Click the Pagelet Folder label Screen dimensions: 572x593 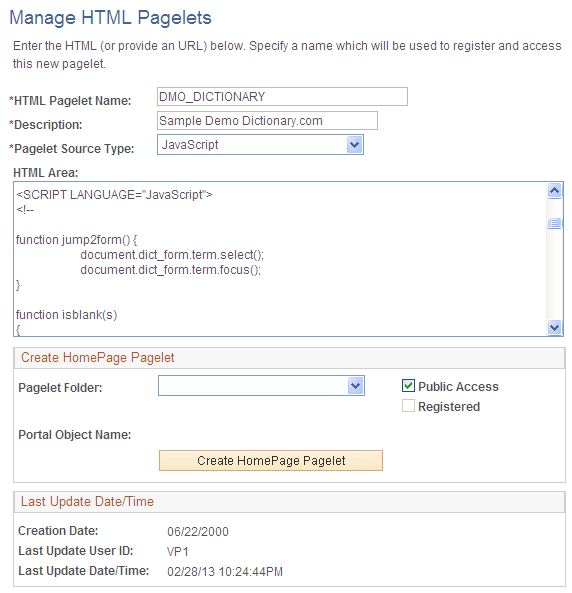tap(60, 388)
